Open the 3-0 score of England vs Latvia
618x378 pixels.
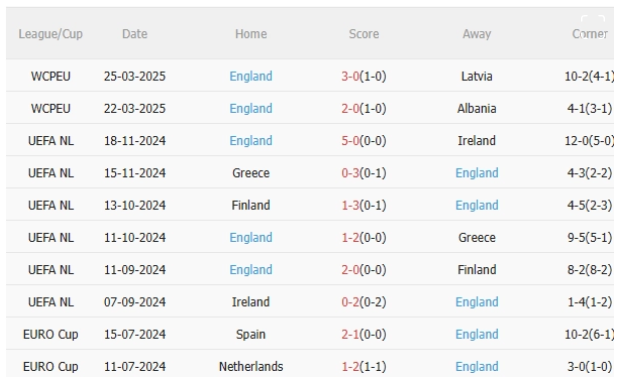click(350, 76)
